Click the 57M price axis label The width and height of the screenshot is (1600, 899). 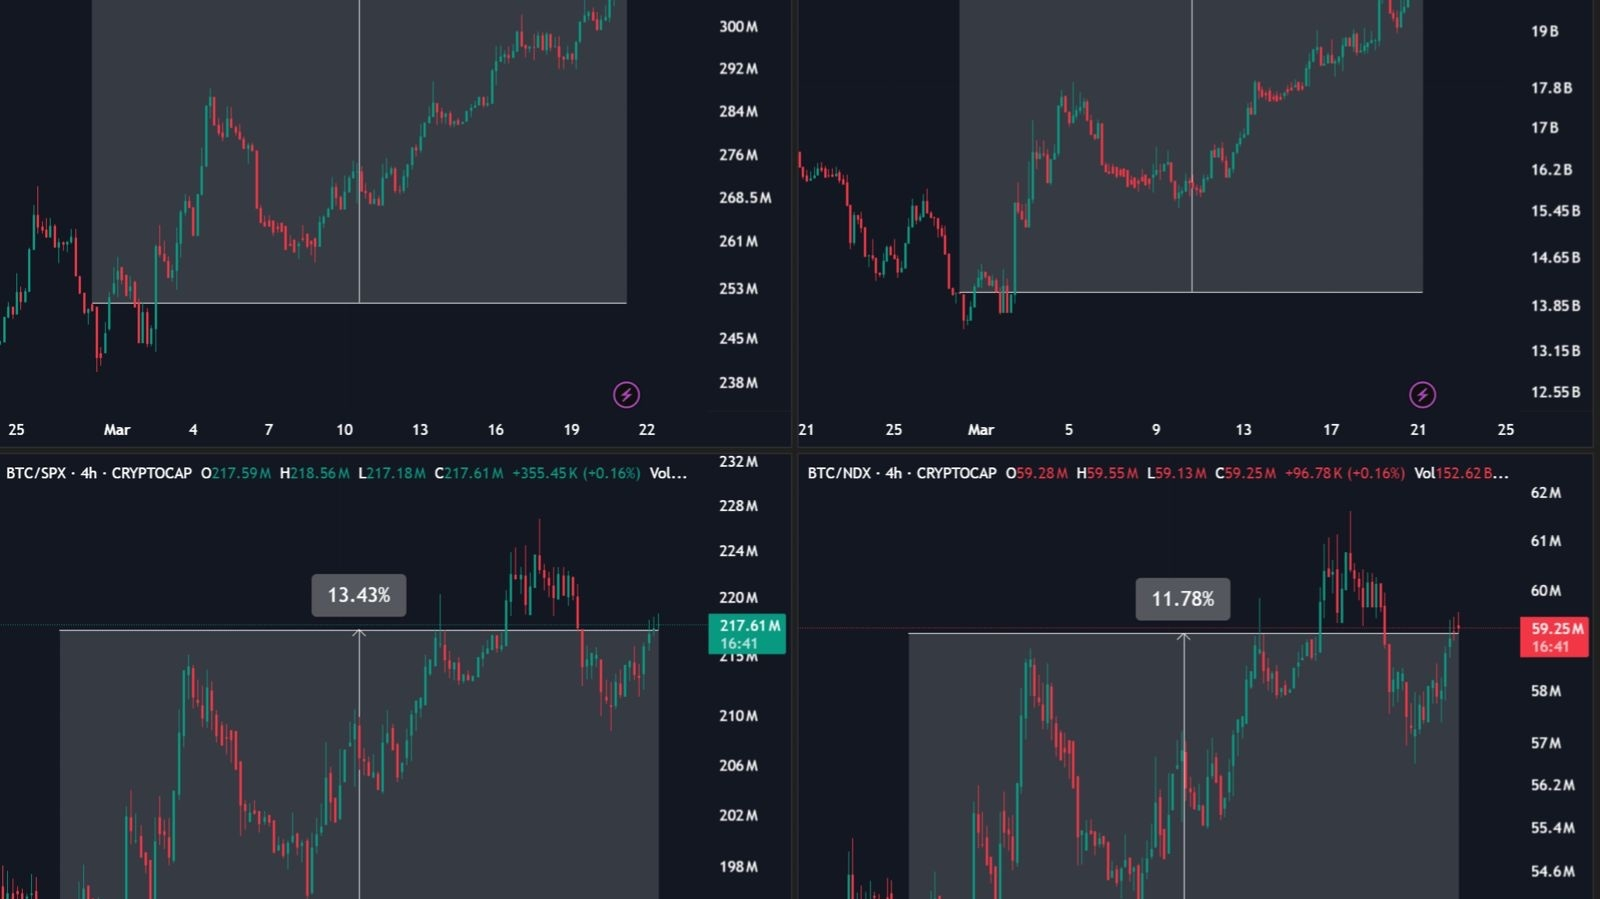(1546, 743)
